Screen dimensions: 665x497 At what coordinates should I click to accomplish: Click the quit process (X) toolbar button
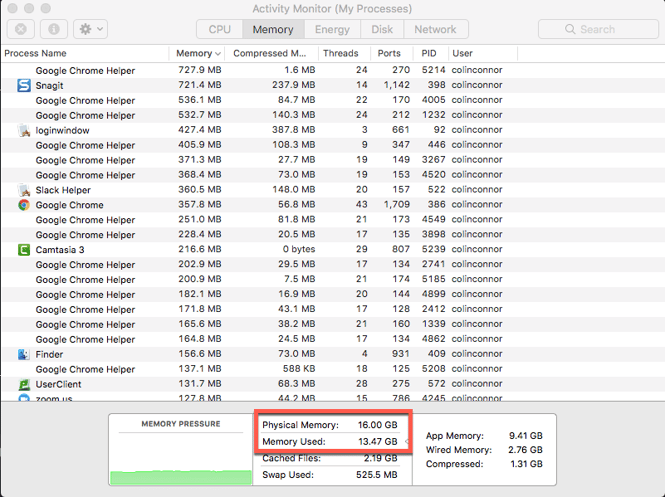(21, 29)
